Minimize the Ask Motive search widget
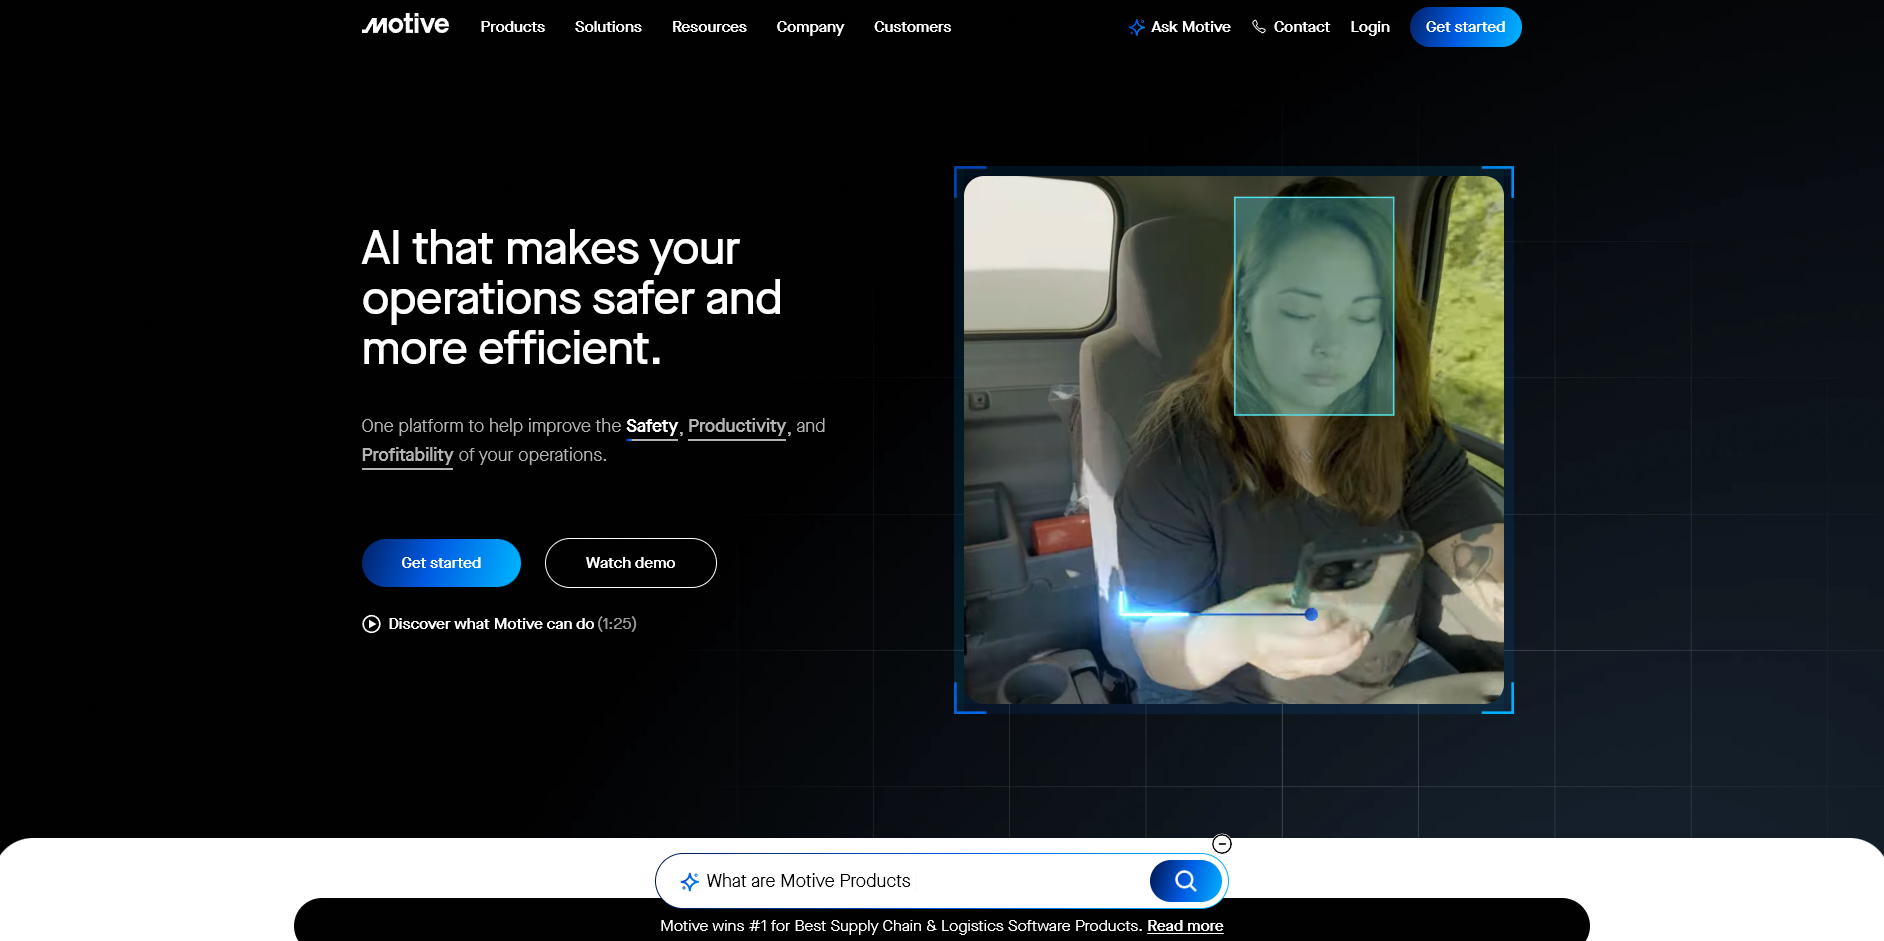 (1222, 844)
